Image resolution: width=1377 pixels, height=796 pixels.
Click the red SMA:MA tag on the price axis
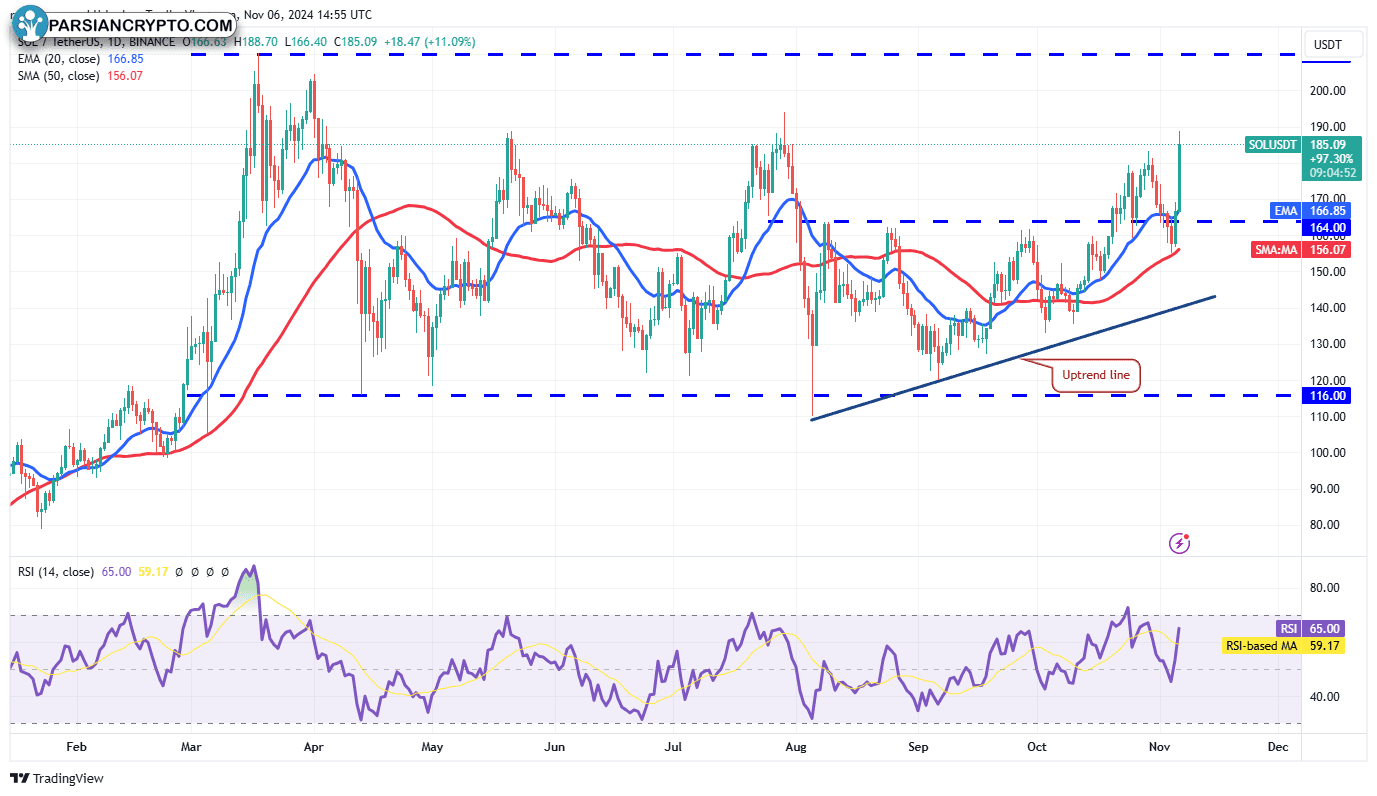(x=1277, y=250)
